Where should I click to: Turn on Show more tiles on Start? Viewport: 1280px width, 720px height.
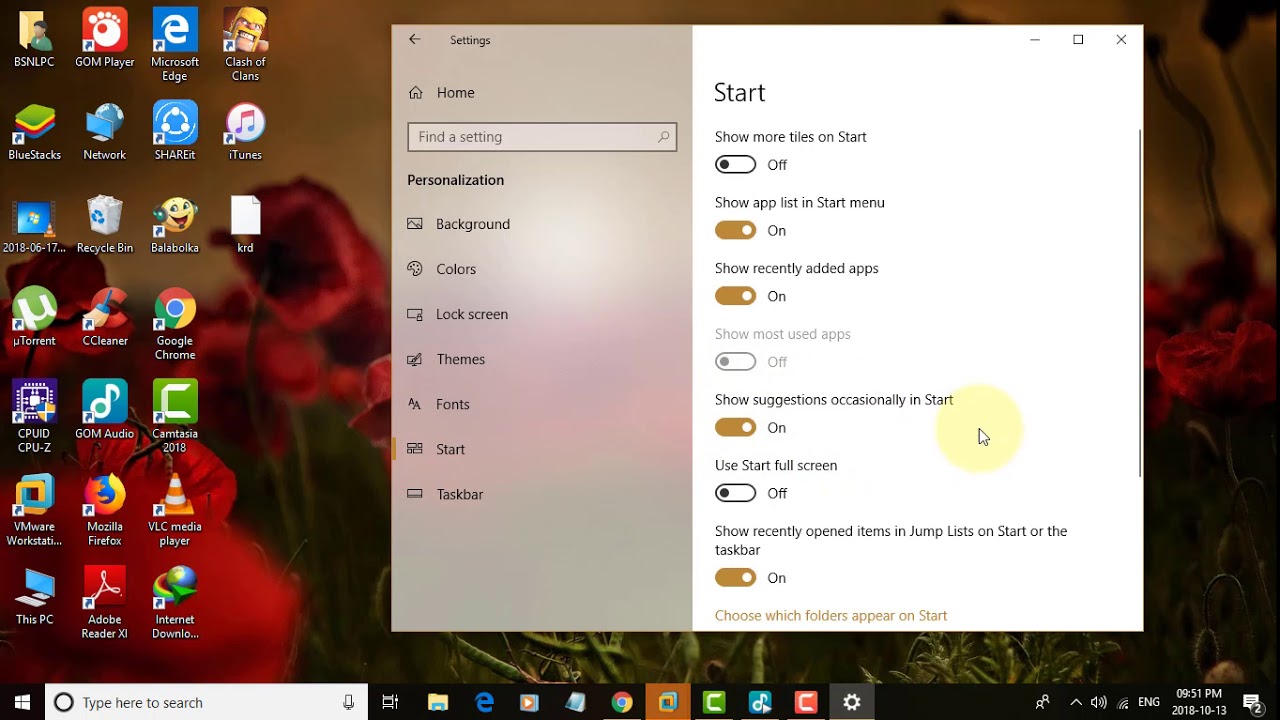[735, 165]
